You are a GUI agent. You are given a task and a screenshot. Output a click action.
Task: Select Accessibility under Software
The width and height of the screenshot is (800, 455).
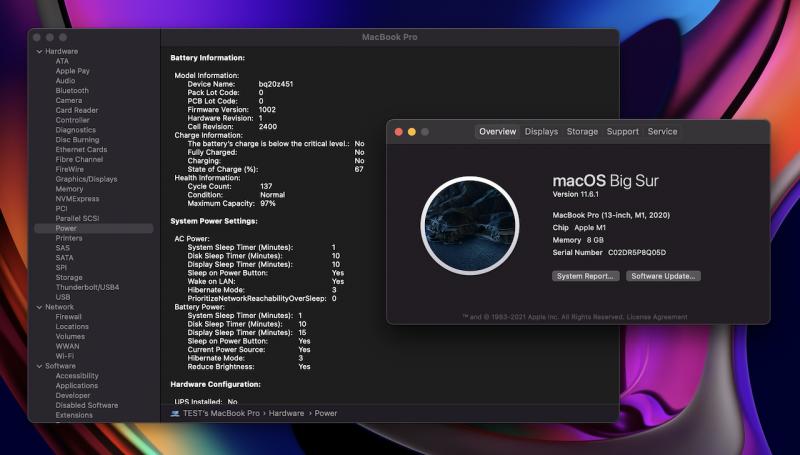click(x=77, y=376)
